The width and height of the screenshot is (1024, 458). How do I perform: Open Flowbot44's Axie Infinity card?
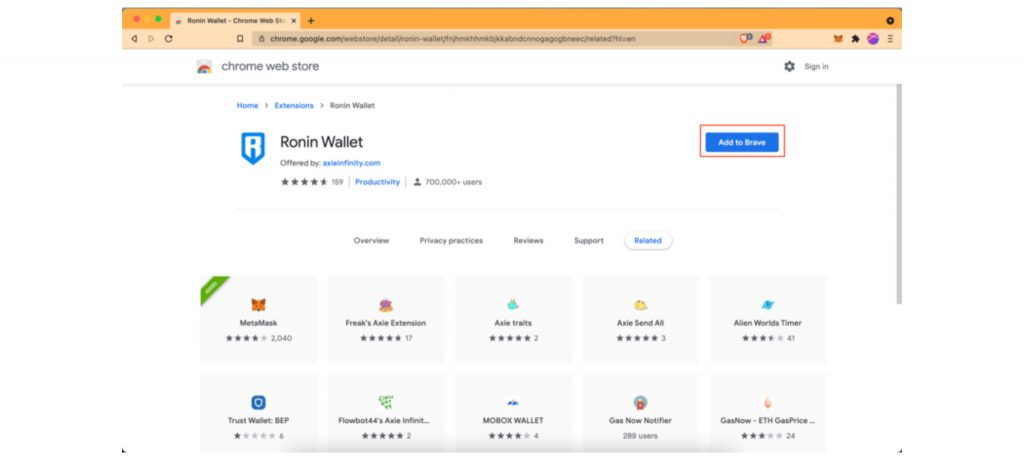[x=386, y=414]
